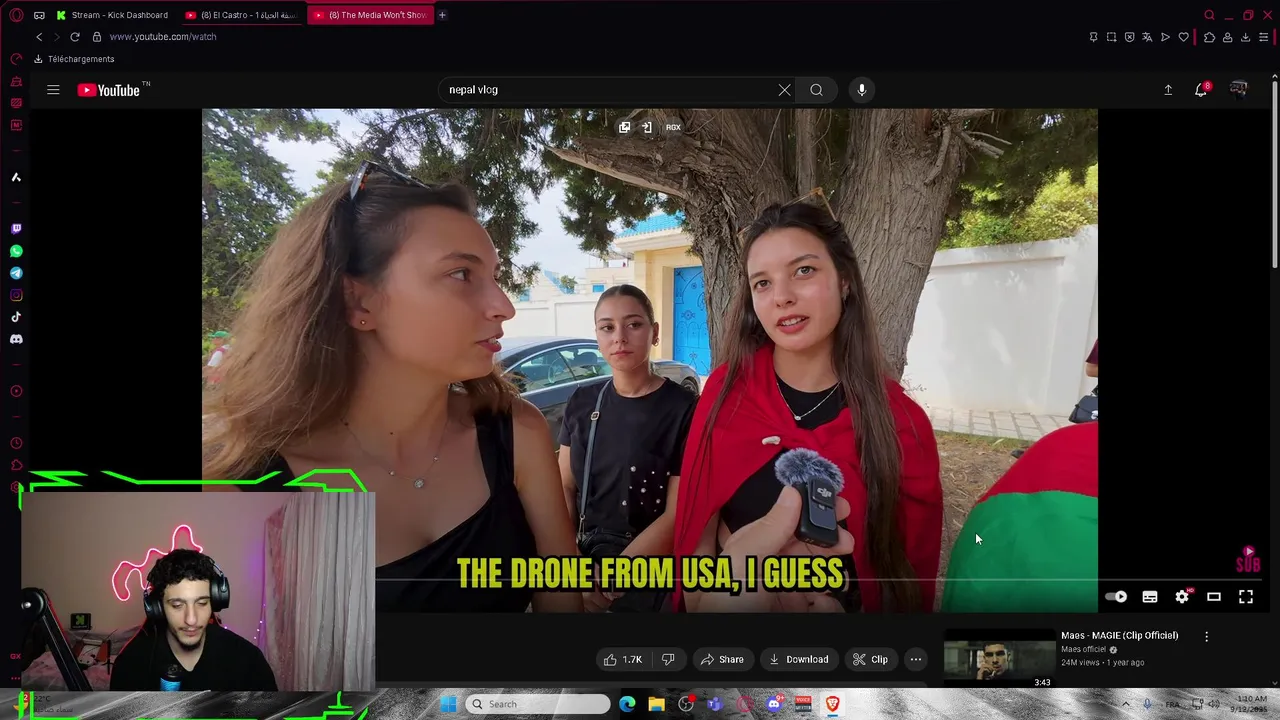Take a snapshot with the capture icon

pos(1111,37)
